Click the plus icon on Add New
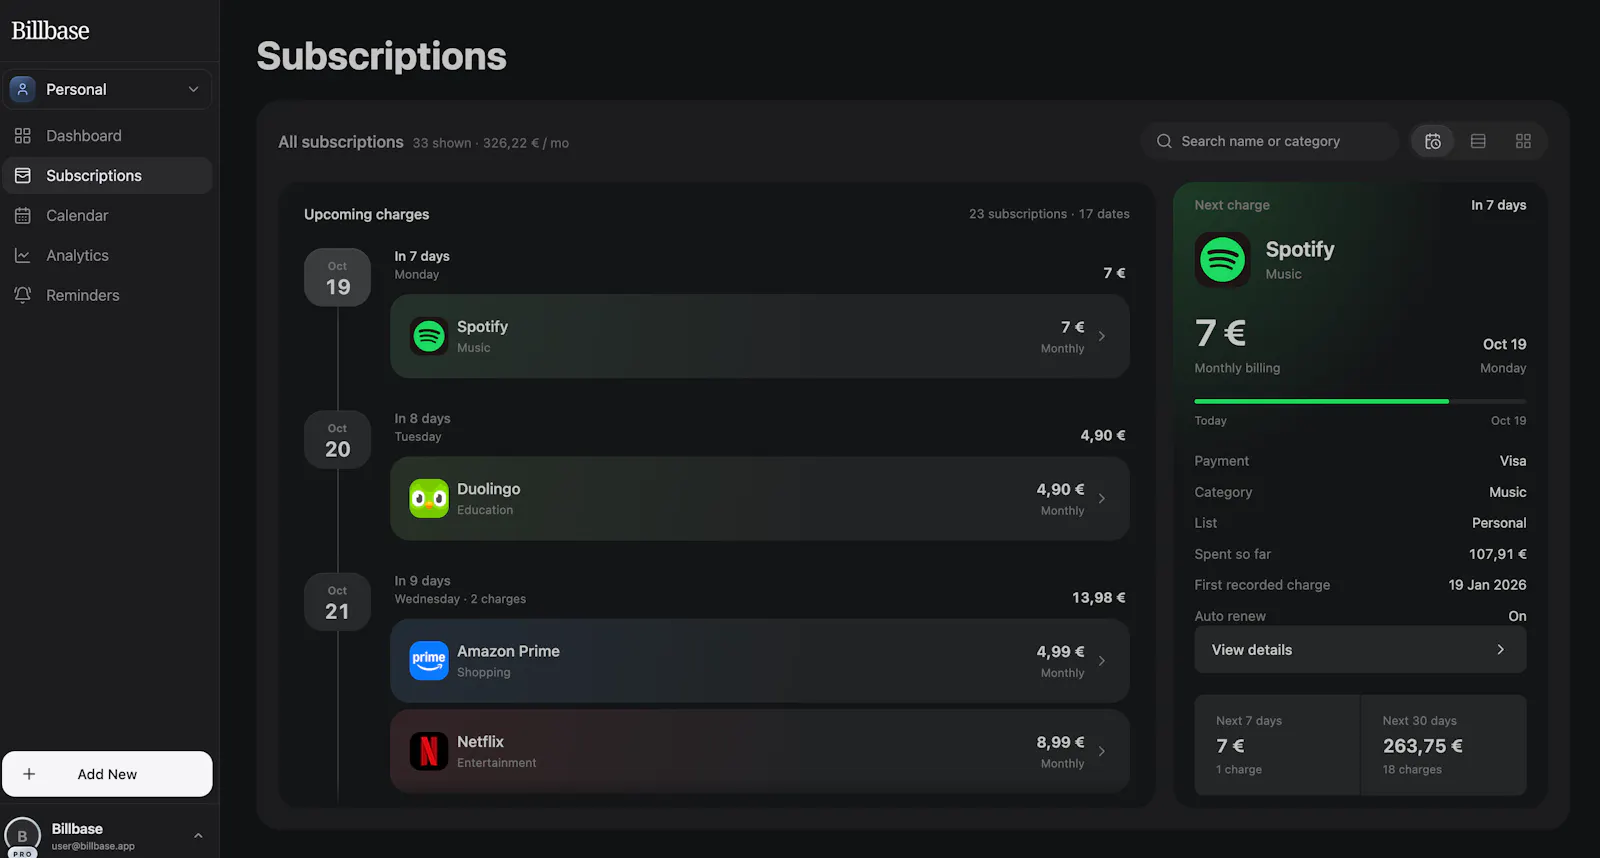The width and height of the screenshot is (1600, 858). point(29,774)
